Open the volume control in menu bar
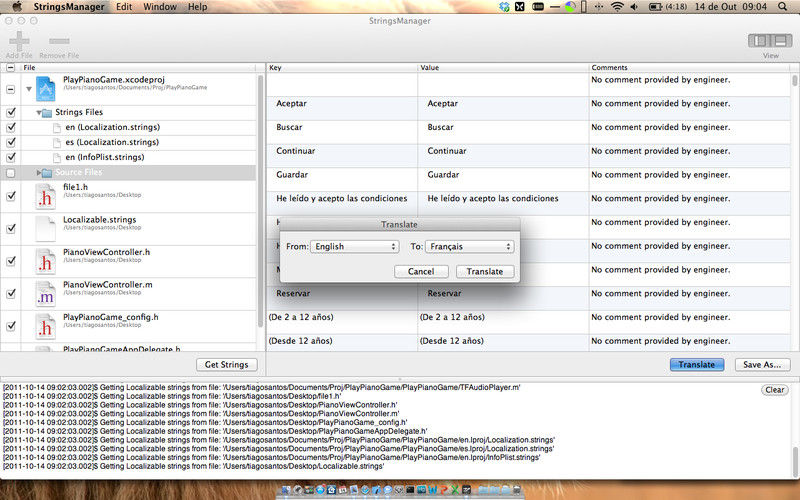Image resolution: width=800 pixels, height=500 pixels. [x=634, y=7]
